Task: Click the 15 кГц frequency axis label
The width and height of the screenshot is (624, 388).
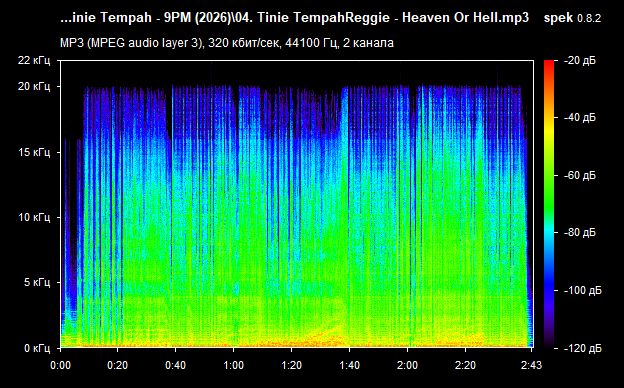Action: click(x=34, y=152)
